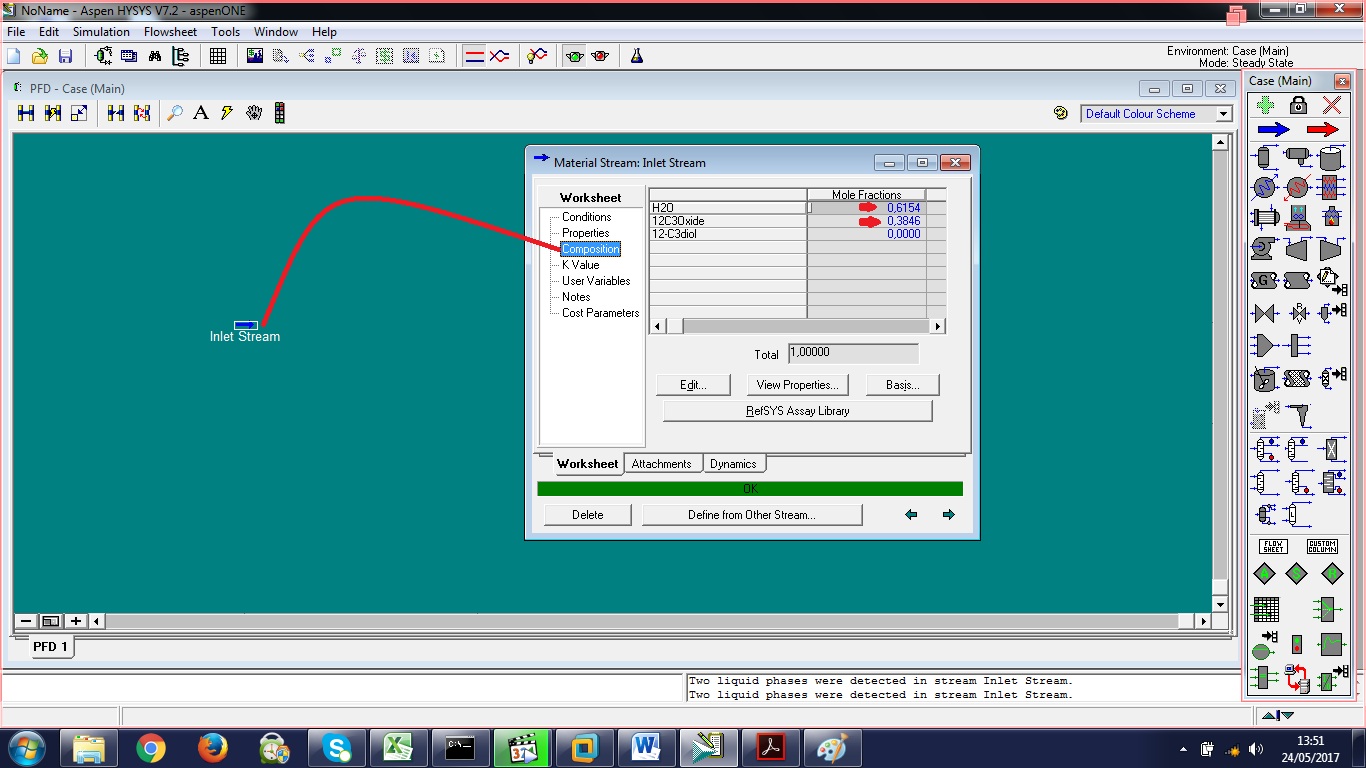Click the Basis button in the stream window
1366x768 pixels.
(901, 384)
